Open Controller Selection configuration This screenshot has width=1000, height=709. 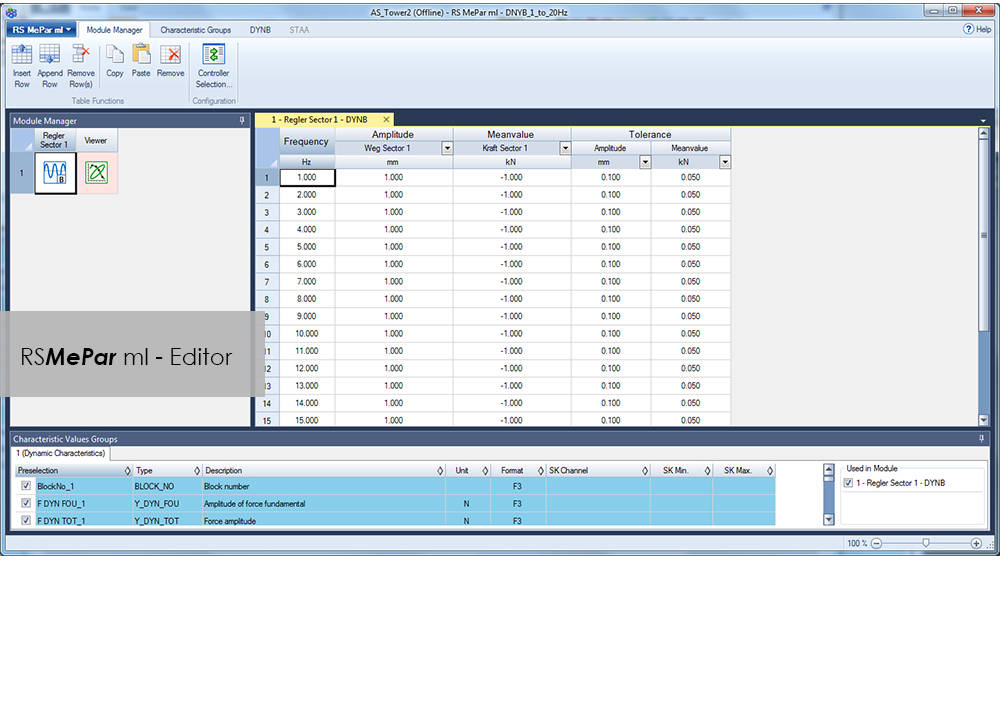(x=213, y=56)
